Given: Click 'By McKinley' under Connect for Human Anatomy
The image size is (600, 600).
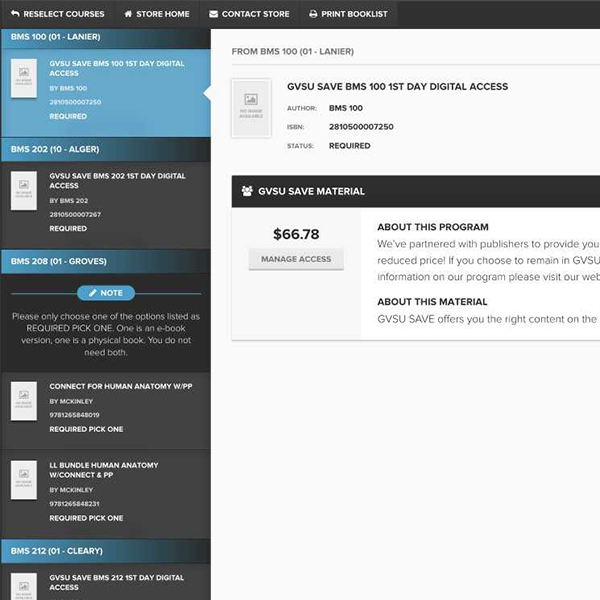Looking at the screenshot, I should (71, 401).
